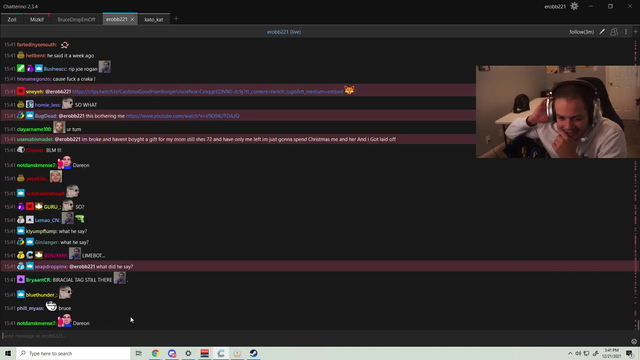Open Windows Start menu
Image resolution: width=640 pixels, height=360 pixels.
click(8, 353)
